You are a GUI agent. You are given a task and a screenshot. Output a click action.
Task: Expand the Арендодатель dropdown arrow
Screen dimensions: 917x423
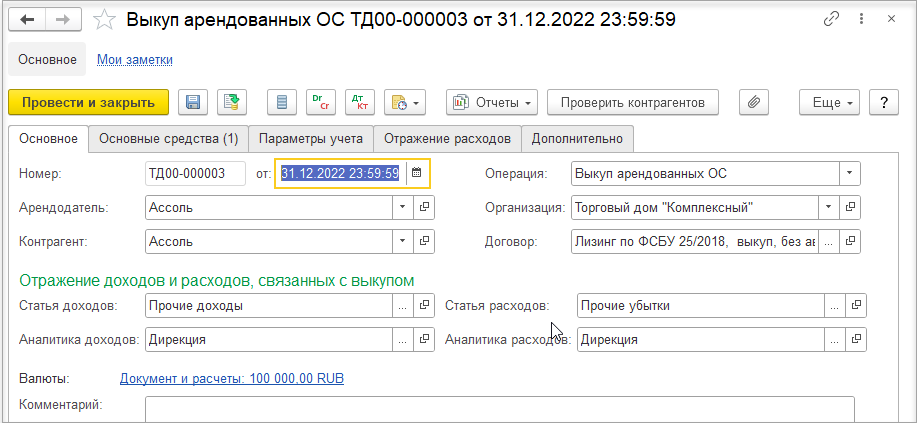pos(402,207)
